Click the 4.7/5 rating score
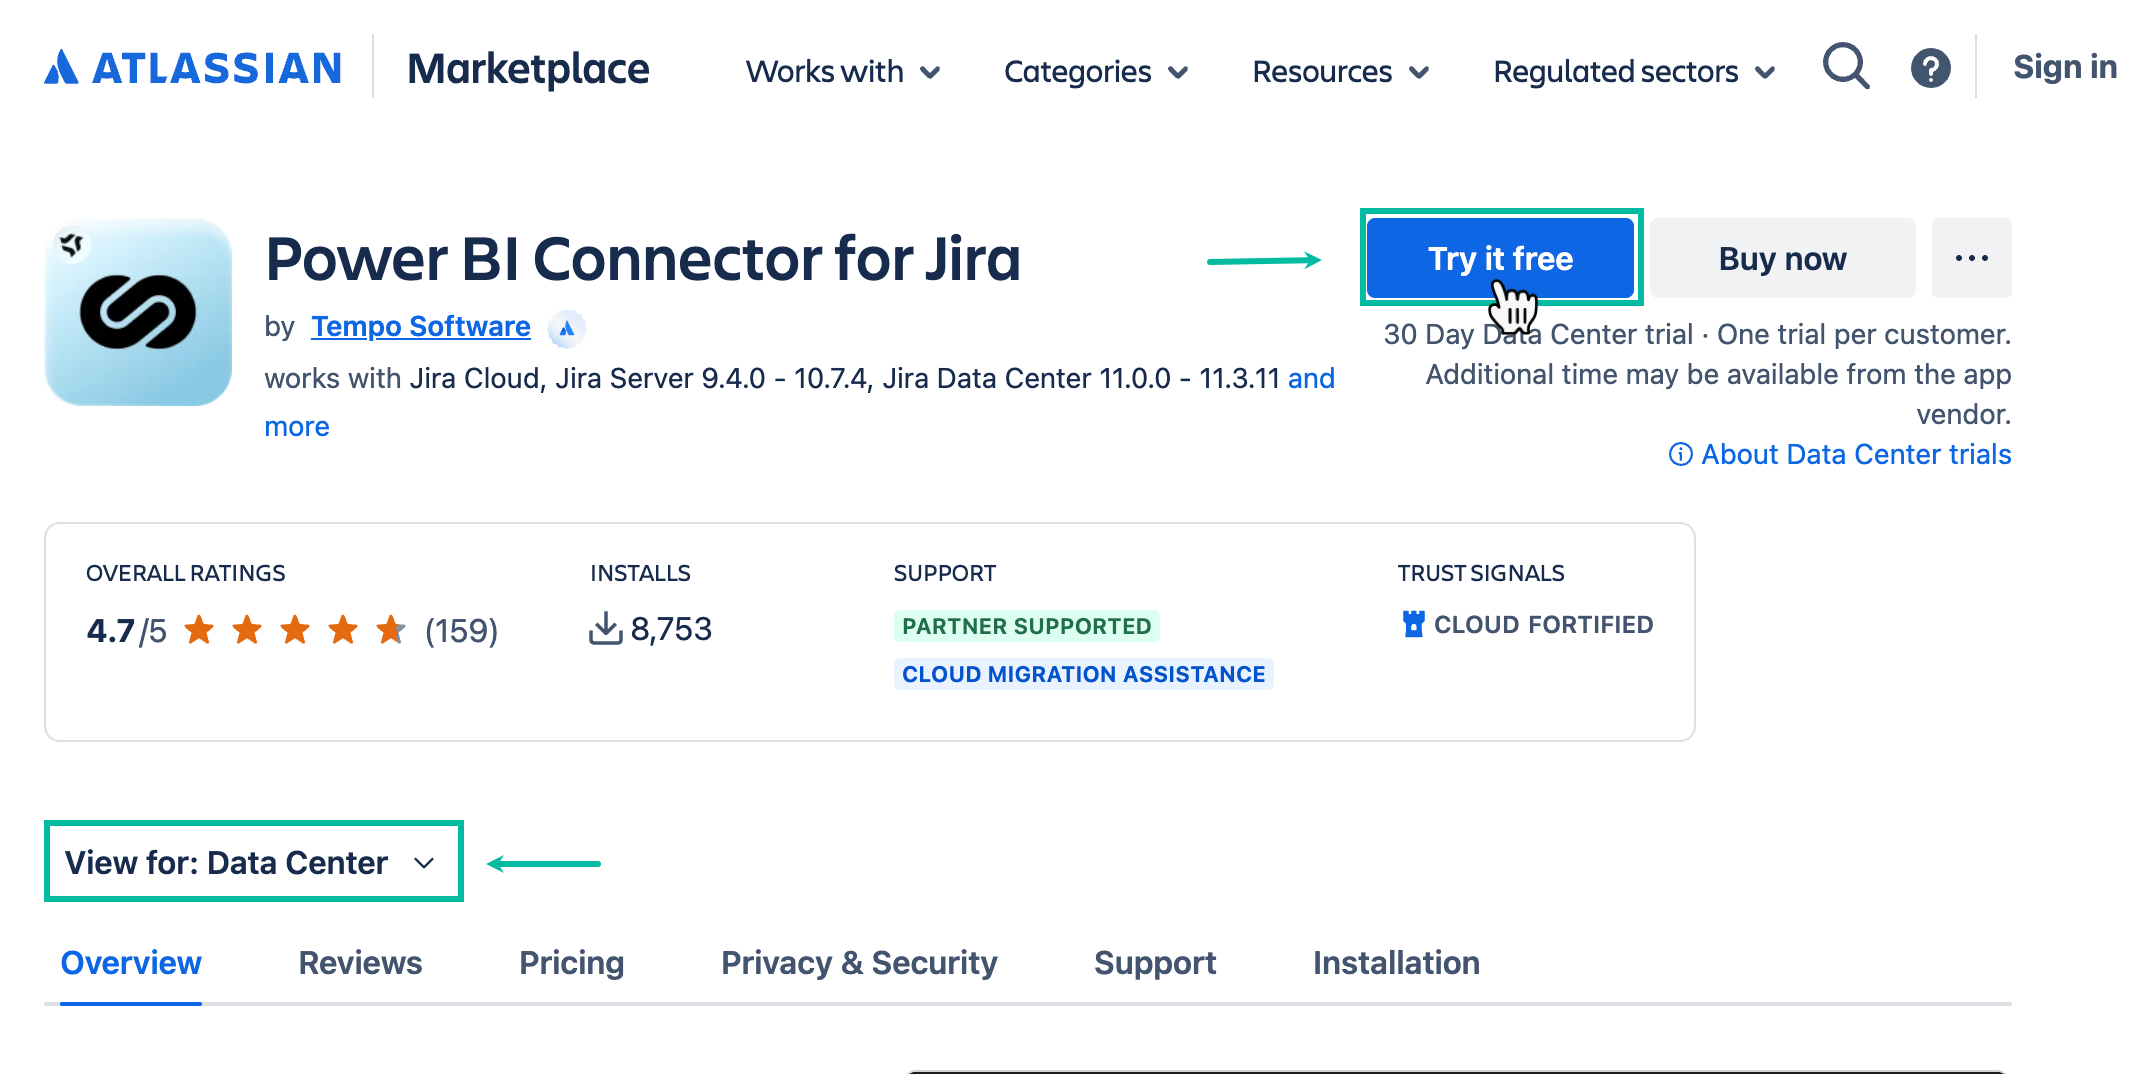 126,631
